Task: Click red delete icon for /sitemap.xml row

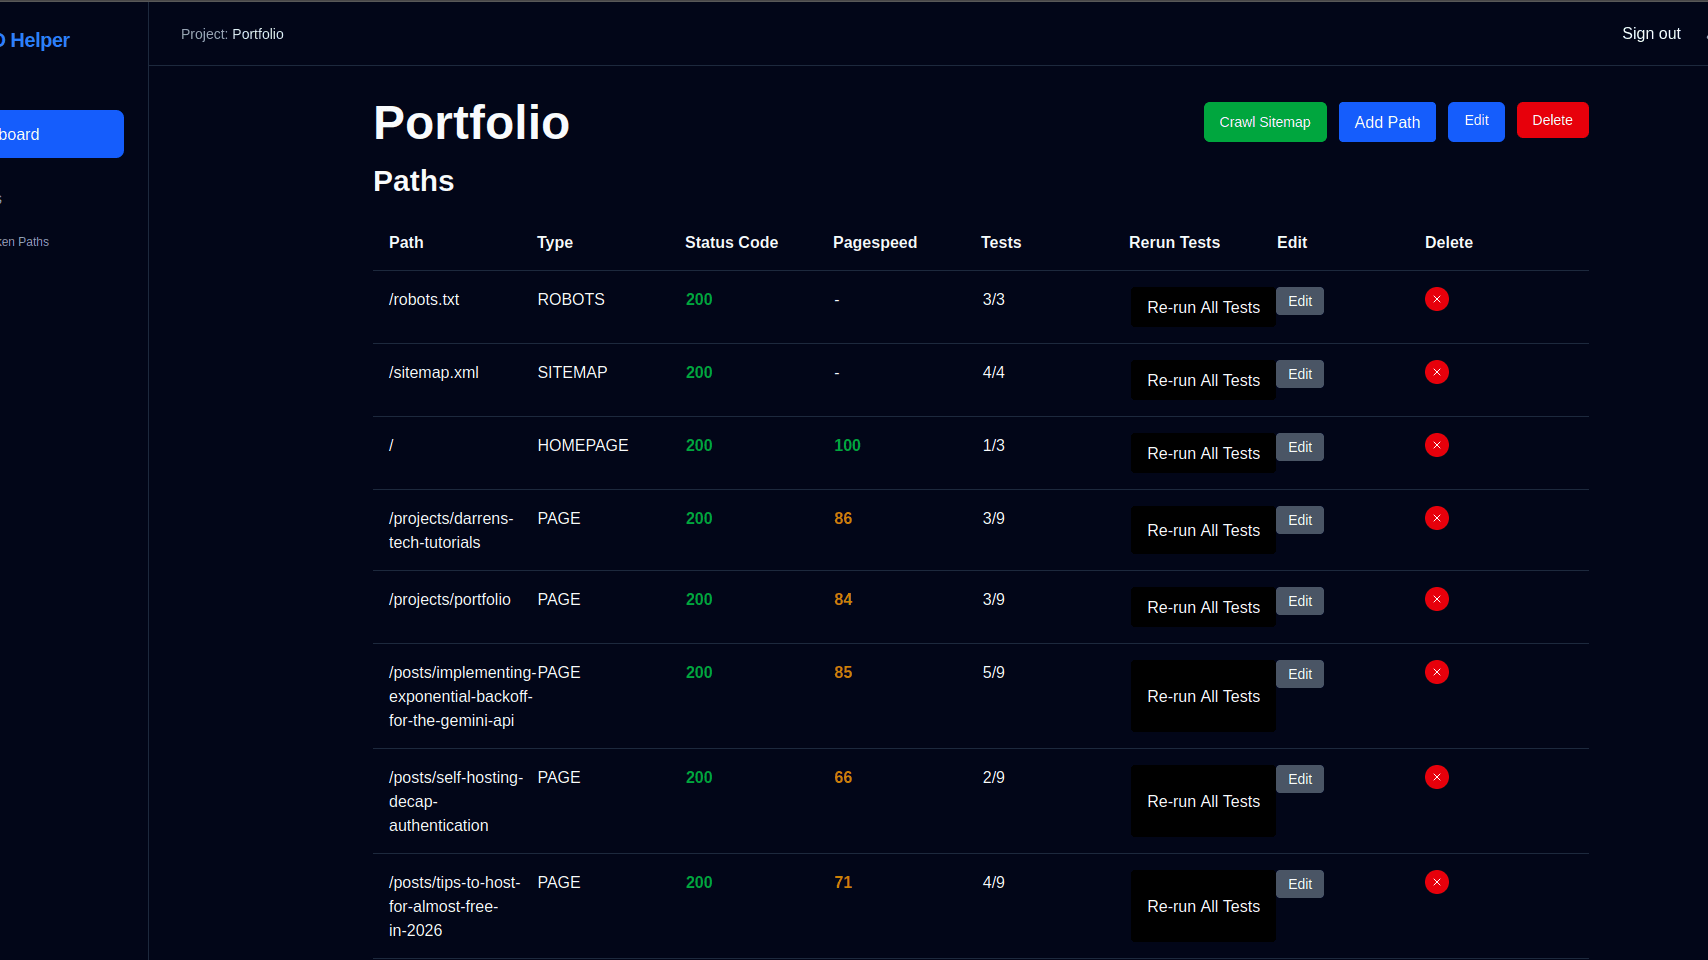Action: click(1436, 372)
